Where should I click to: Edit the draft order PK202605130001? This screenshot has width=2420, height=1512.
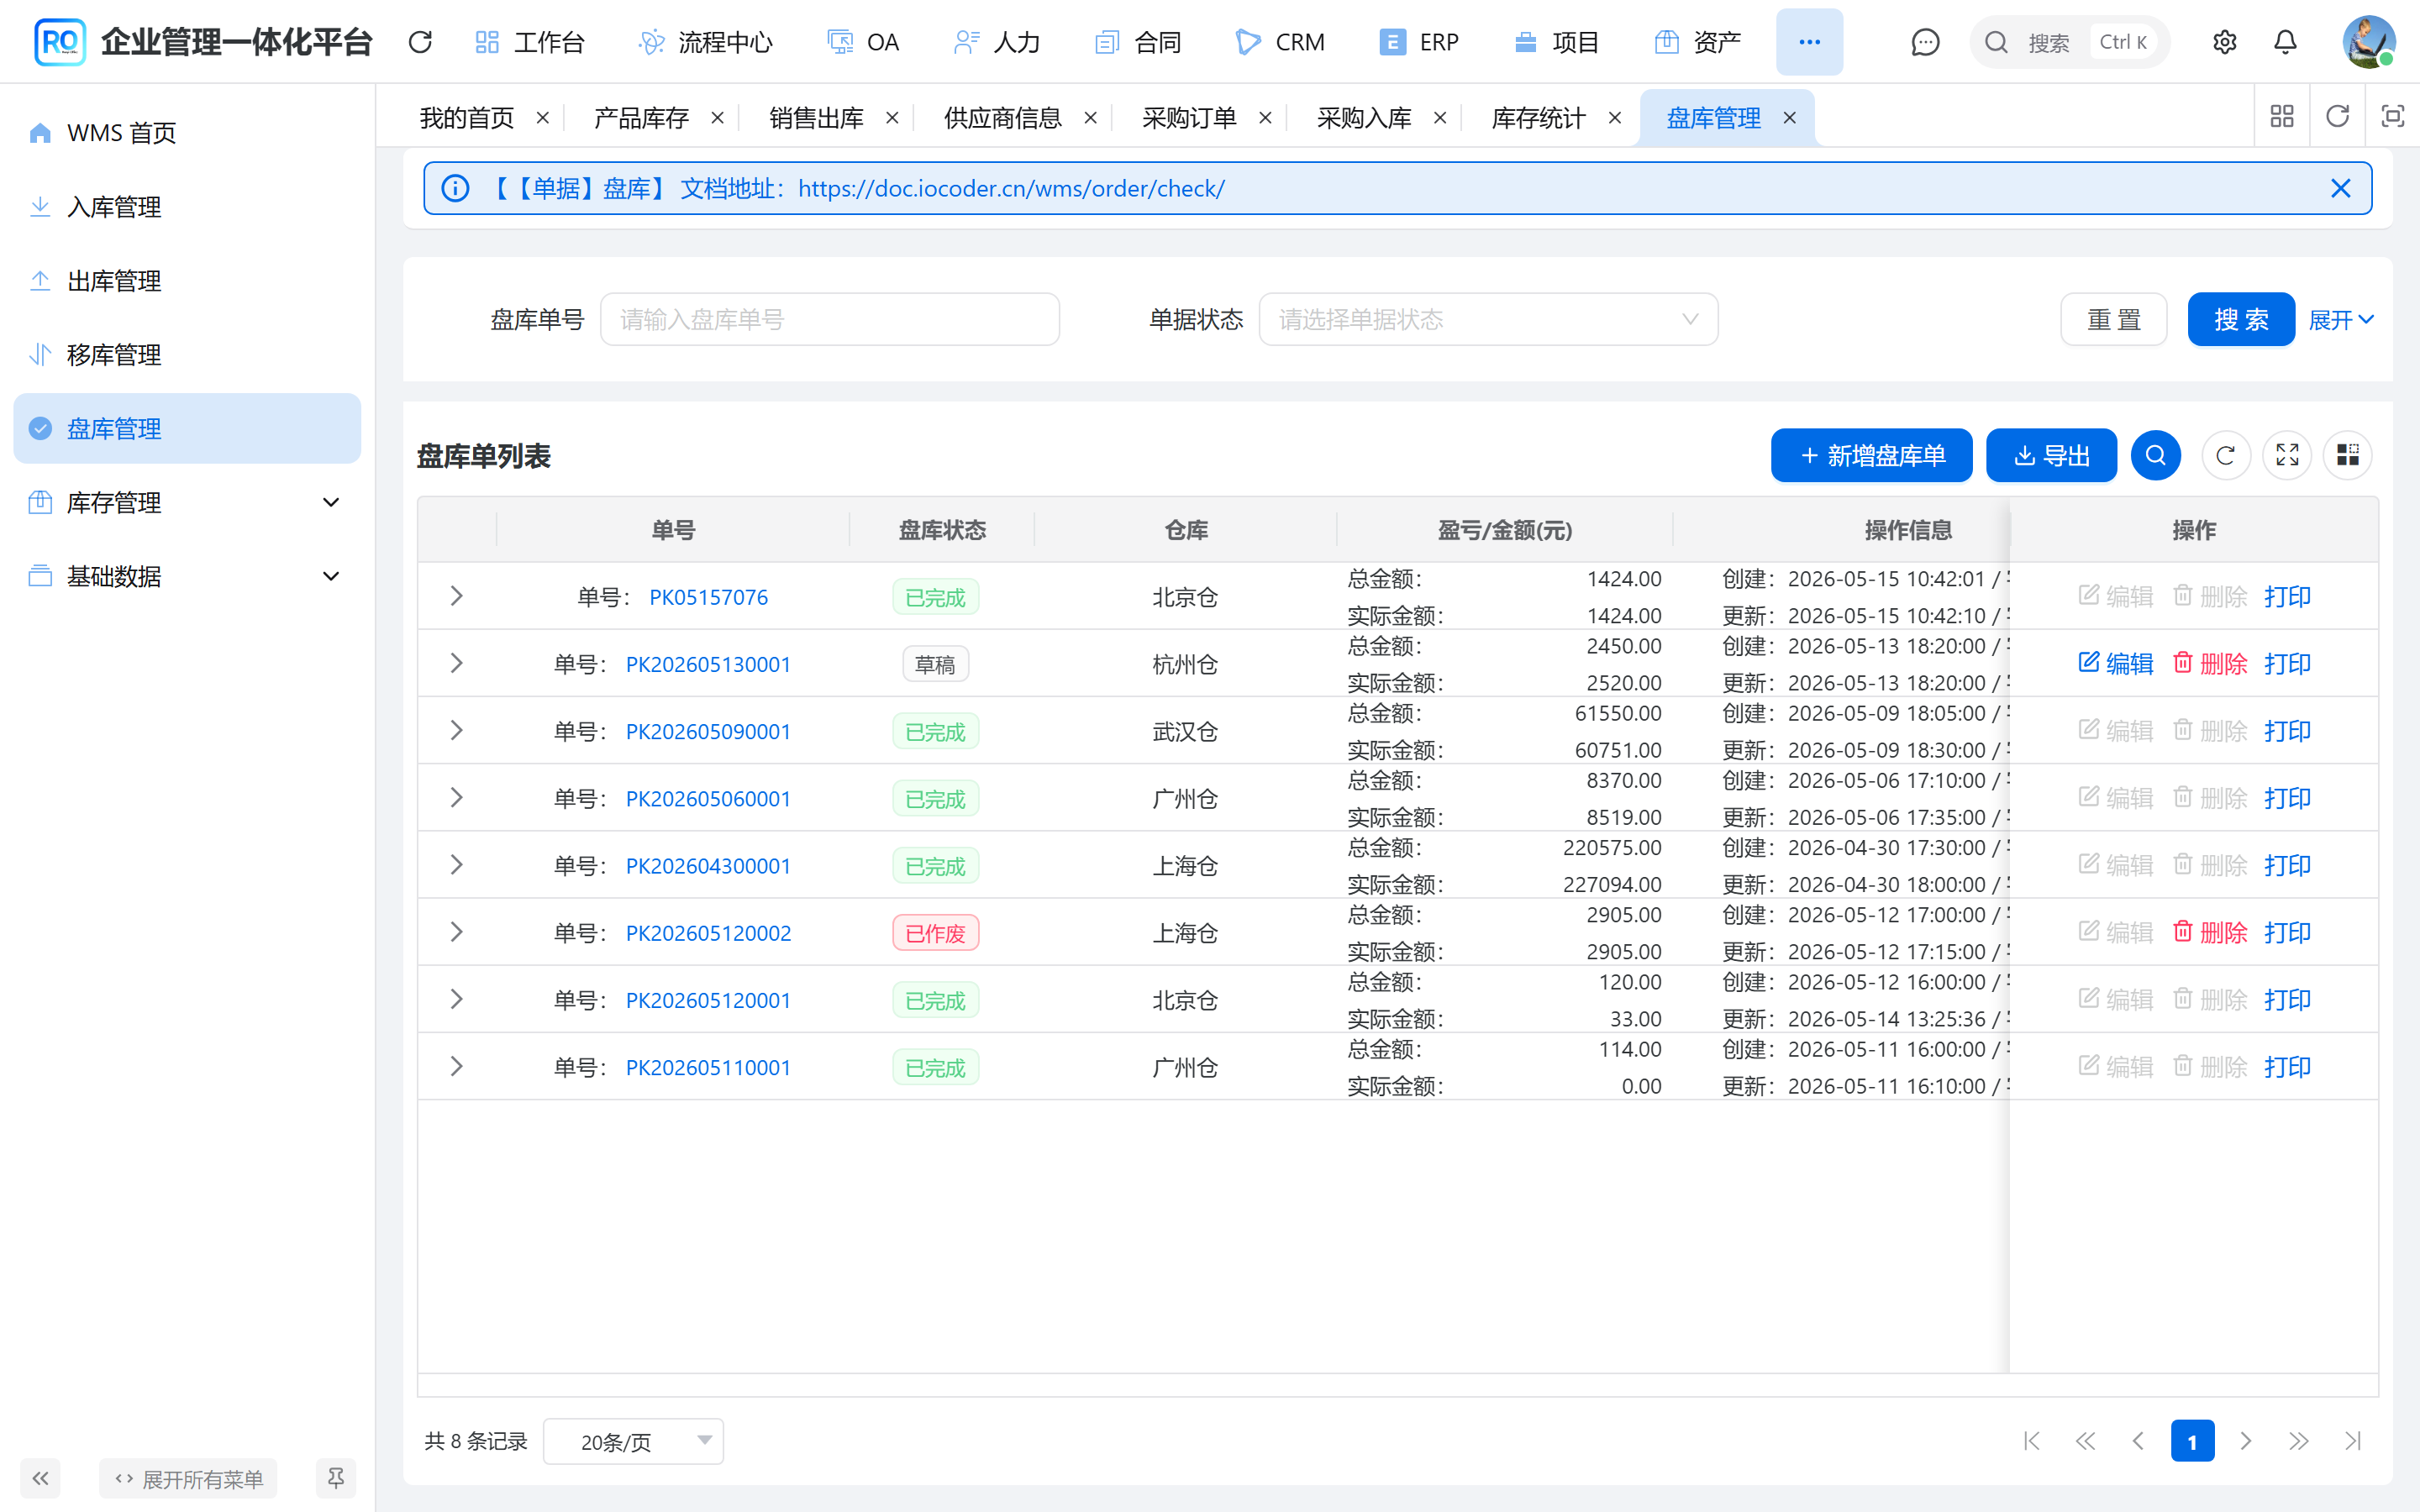2116,663
